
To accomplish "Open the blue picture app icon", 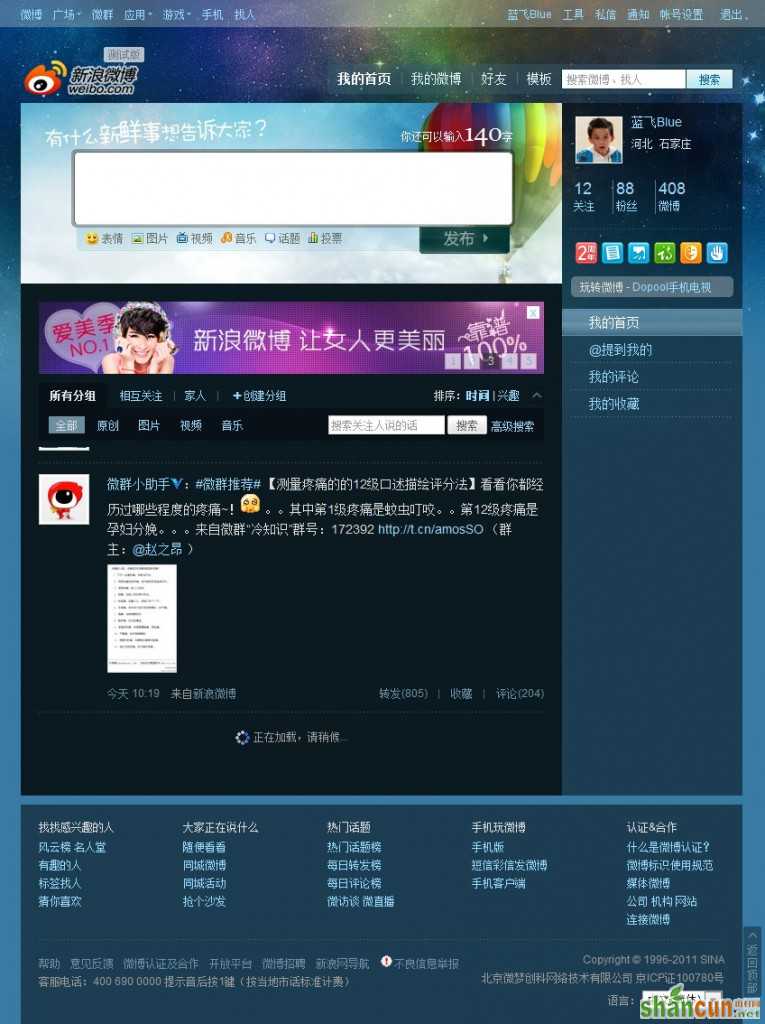I will [x=638, y=253].
